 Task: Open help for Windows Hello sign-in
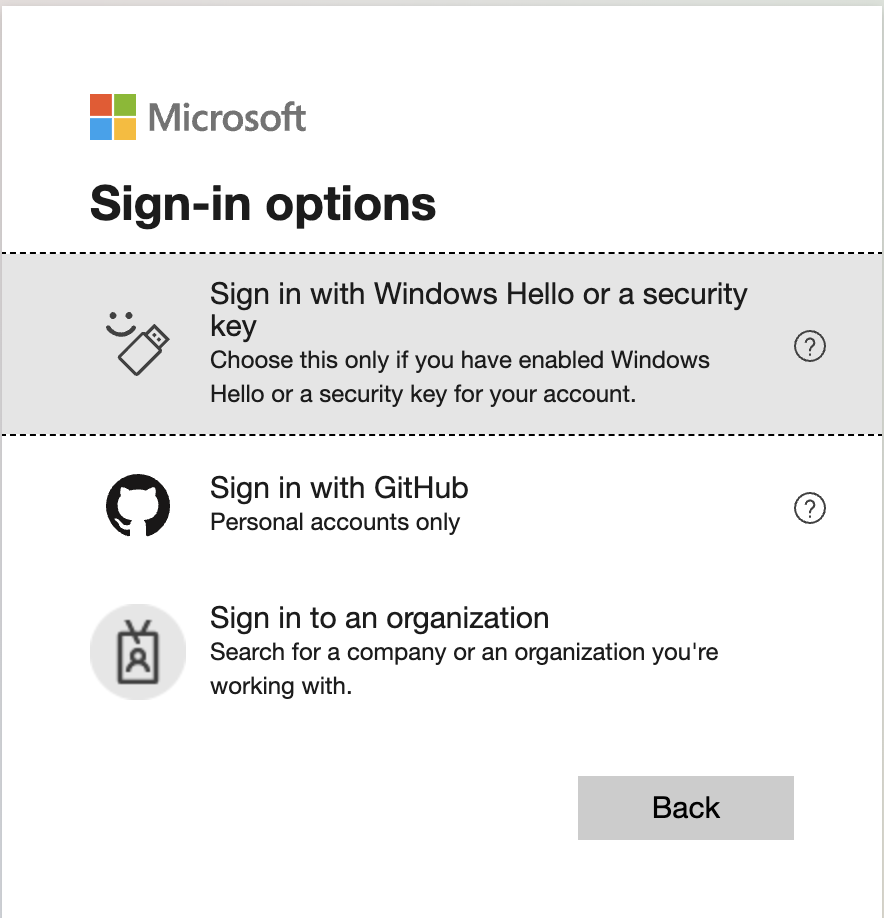pyautogui.click(x=809, y=346)
